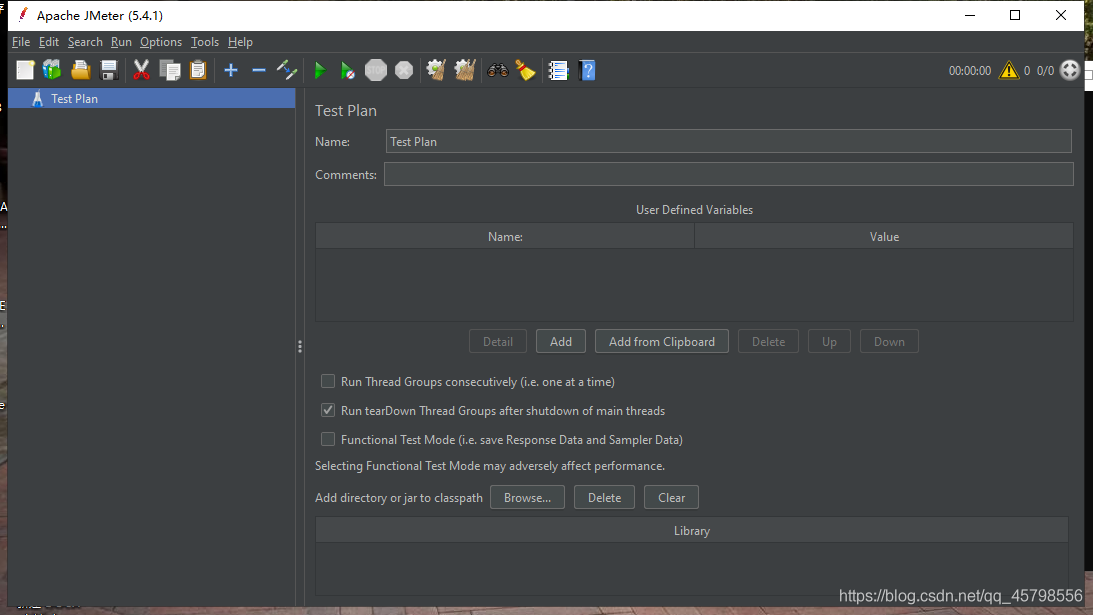Save the test plan with the floppy icon
This screenshot has height=615, width=1093.
click(109, 70)
